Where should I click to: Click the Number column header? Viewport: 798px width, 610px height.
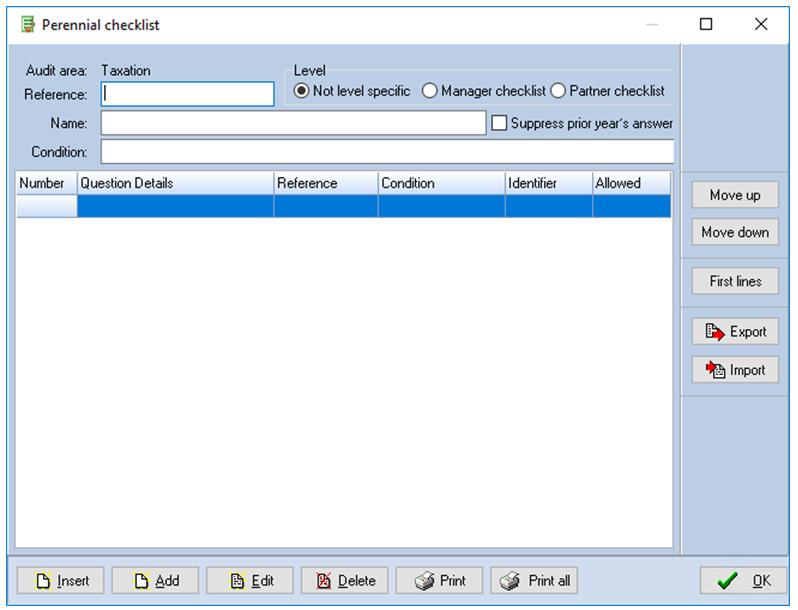[x=46, y=183]
